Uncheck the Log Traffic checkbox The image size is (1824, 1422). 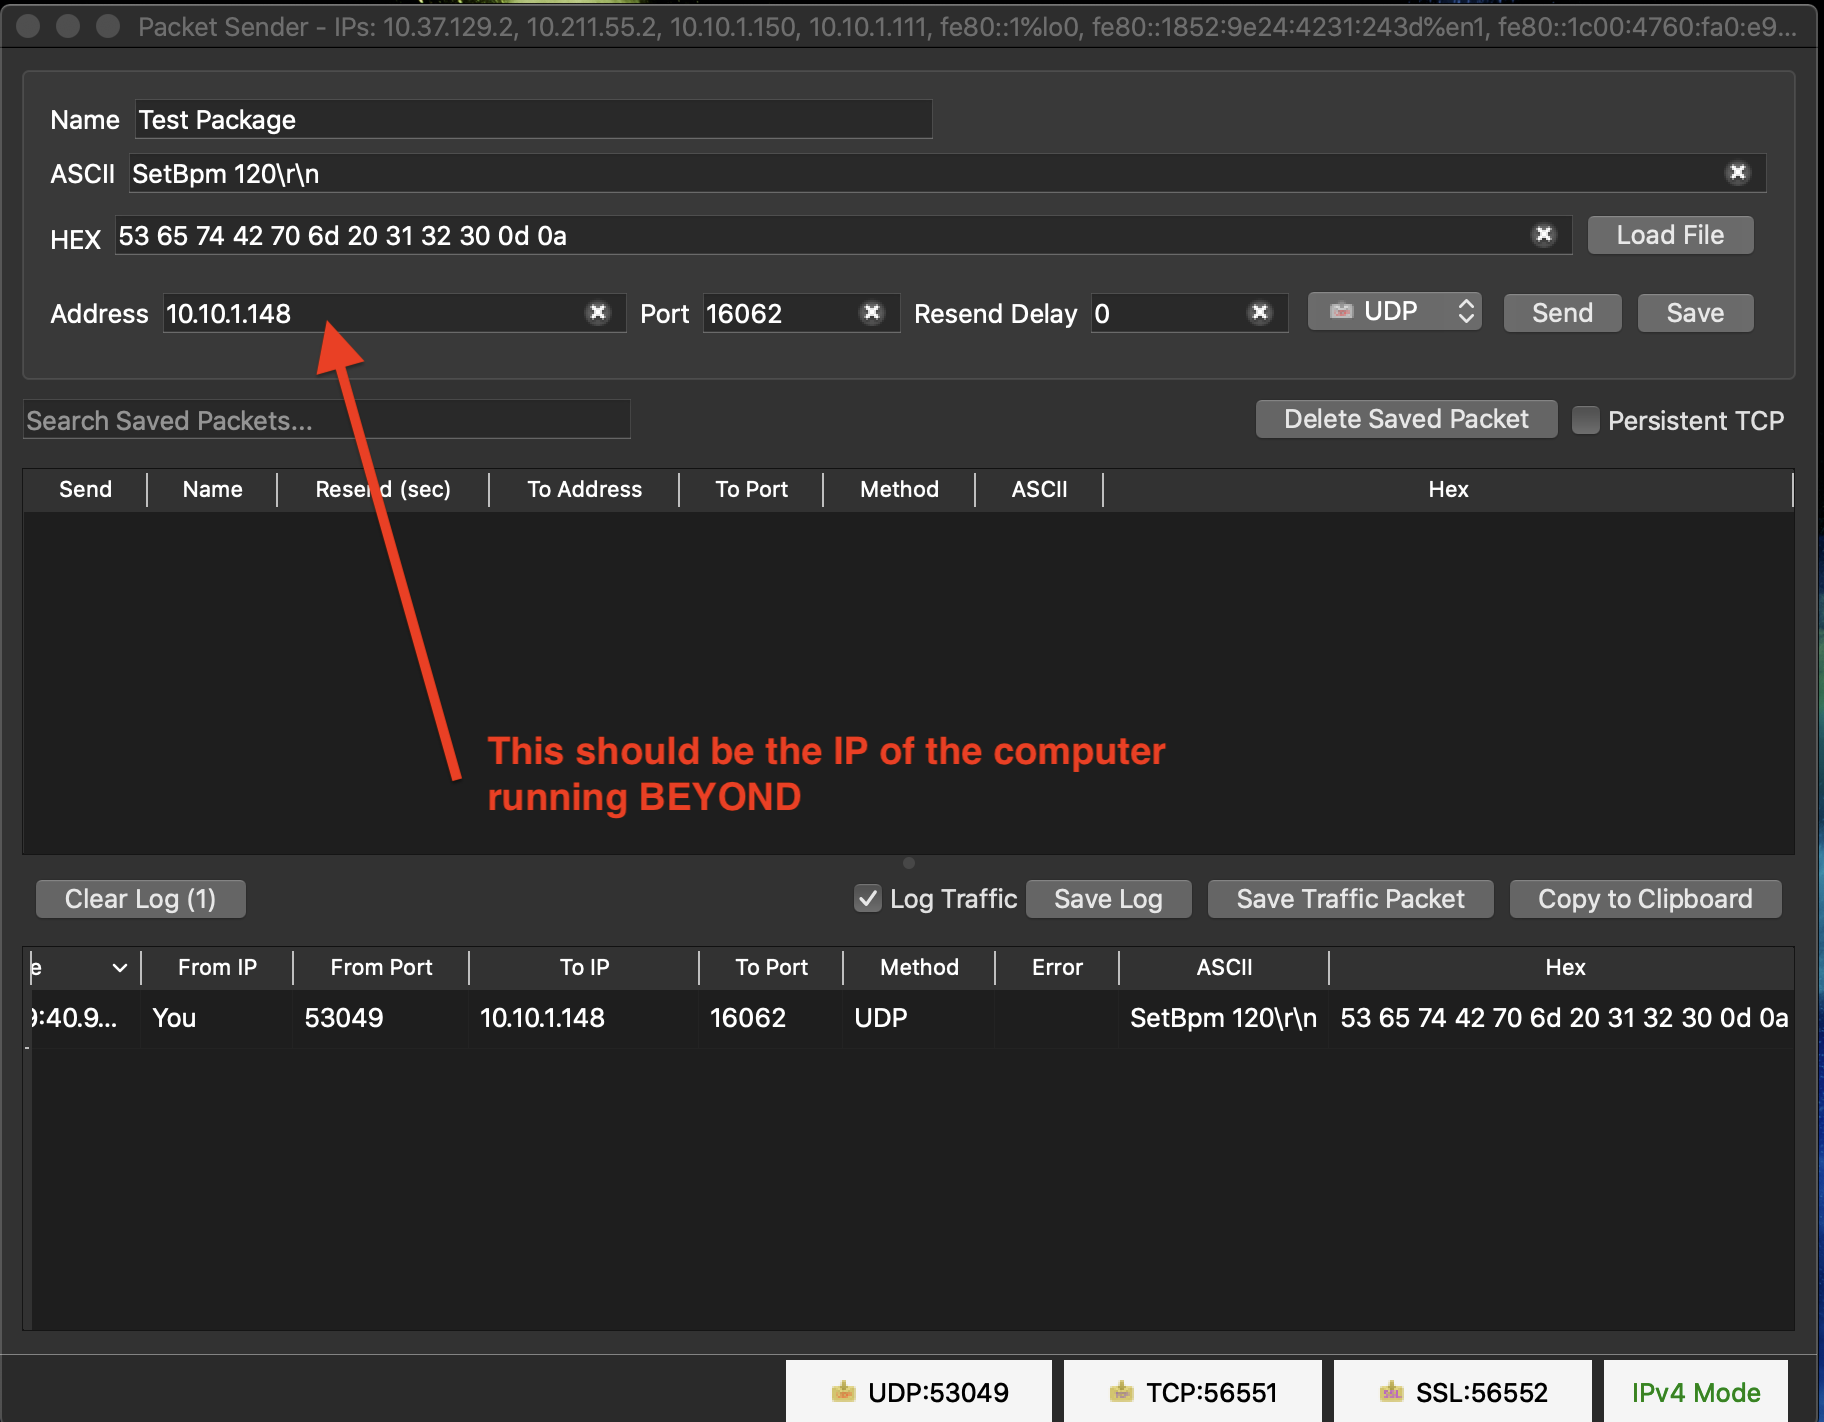868,898
